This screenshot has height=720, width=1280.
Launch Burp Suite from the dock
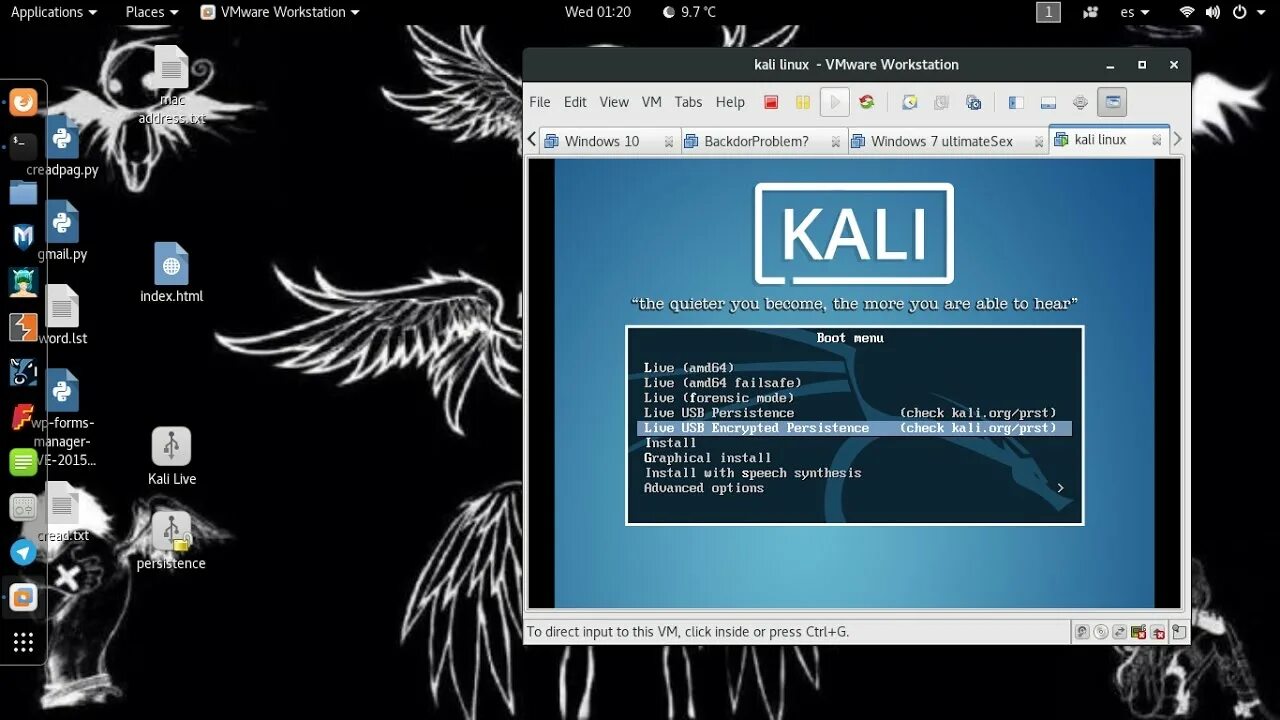pyautogui.click(x=23, y=327)
